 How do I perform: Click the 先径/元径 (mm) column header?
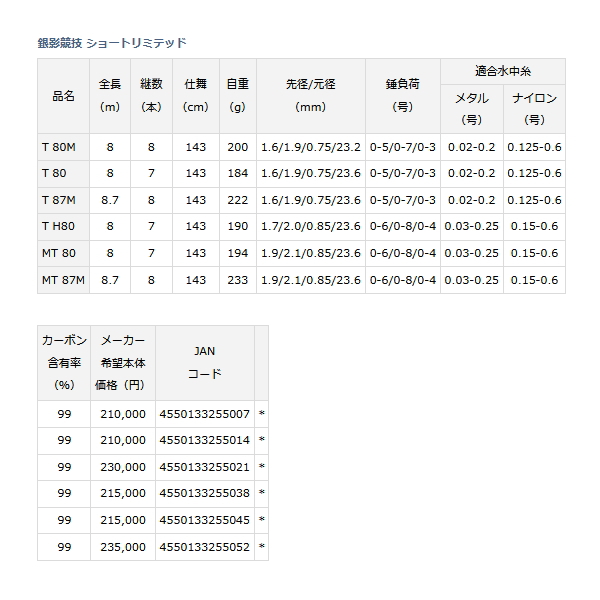(311, 96)
